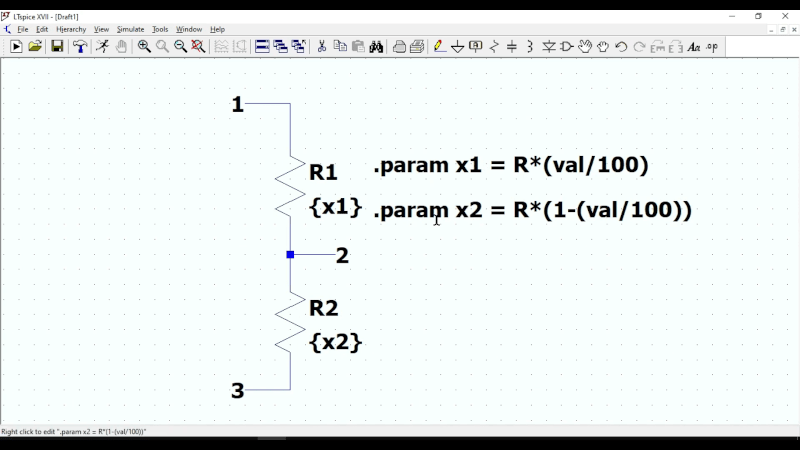Select the Draw Wire pencil tool

pos(439,47)
